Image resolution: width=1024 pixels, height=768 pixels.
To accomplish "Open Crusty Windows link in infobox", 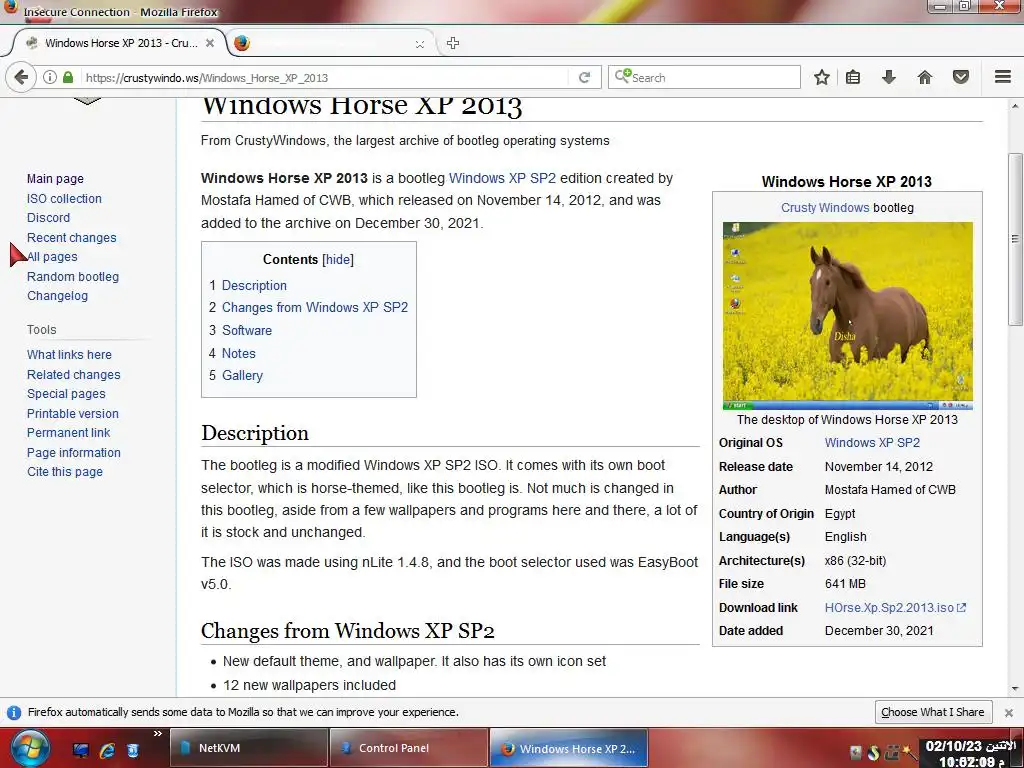I will pos(825,208).
